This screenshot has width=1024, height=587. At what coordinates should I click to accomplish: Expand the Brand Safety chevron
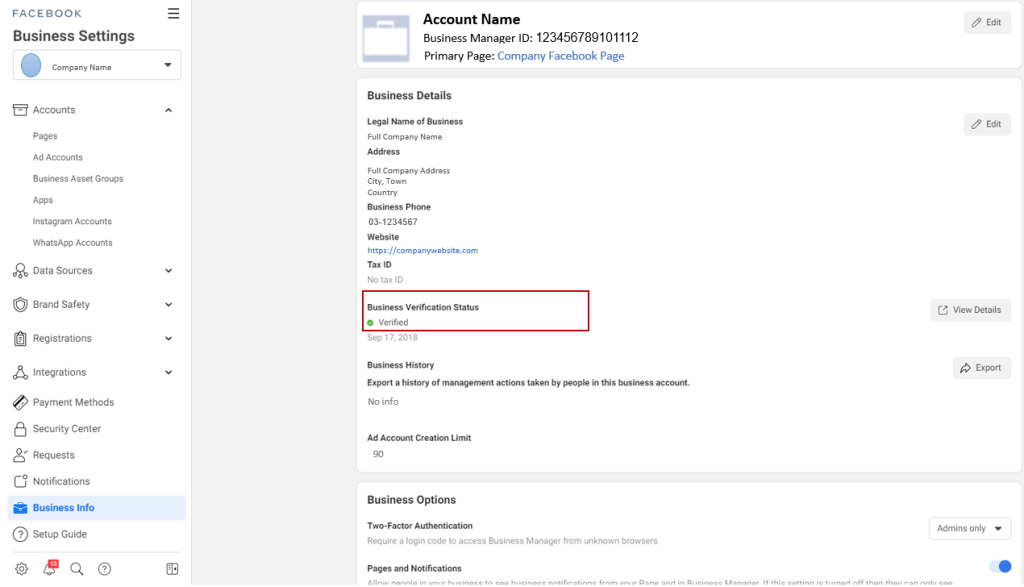click(168, 304)
